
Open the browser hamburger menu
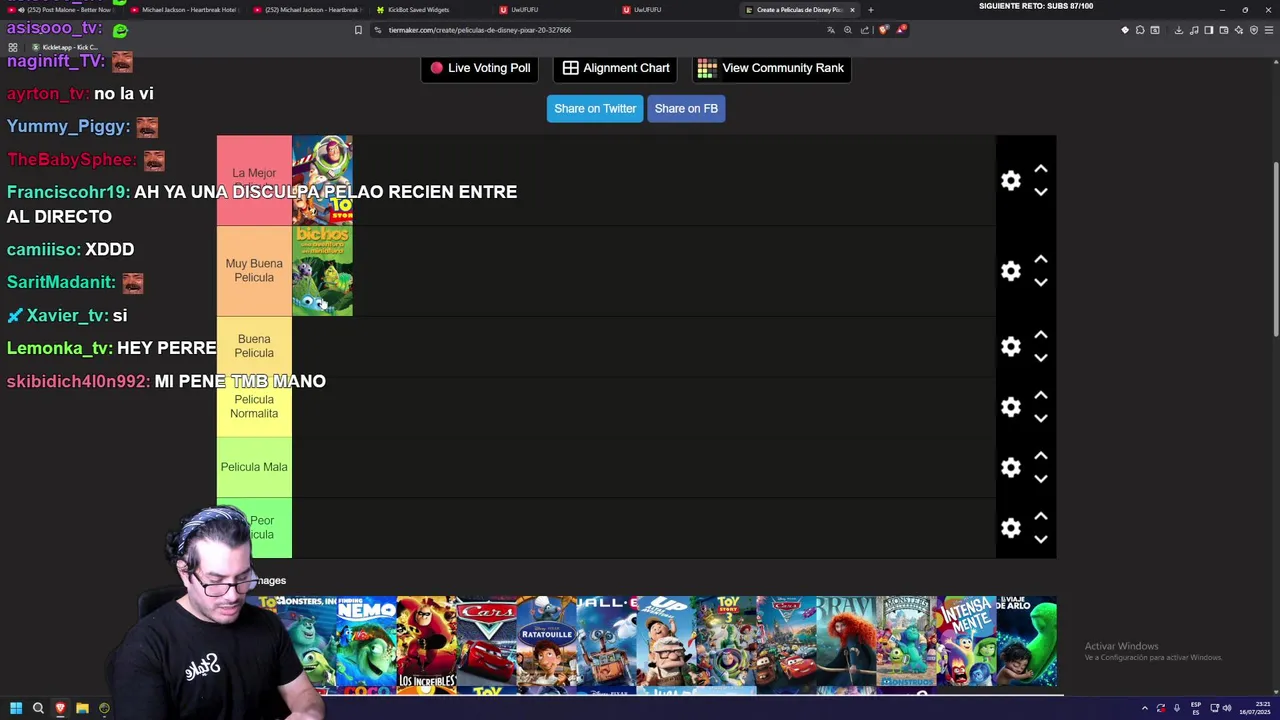pyautogui.click(x=1269, y=30)
